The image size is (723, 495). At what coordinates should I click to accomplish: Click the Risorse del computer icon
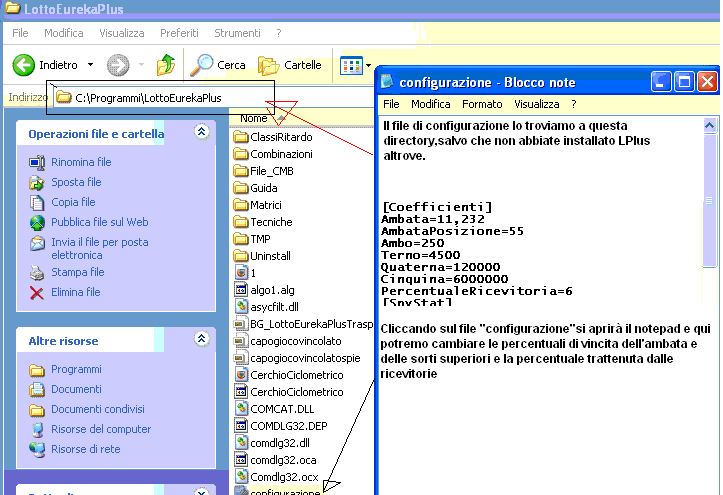pyautogui.click(x=37, y=430)
